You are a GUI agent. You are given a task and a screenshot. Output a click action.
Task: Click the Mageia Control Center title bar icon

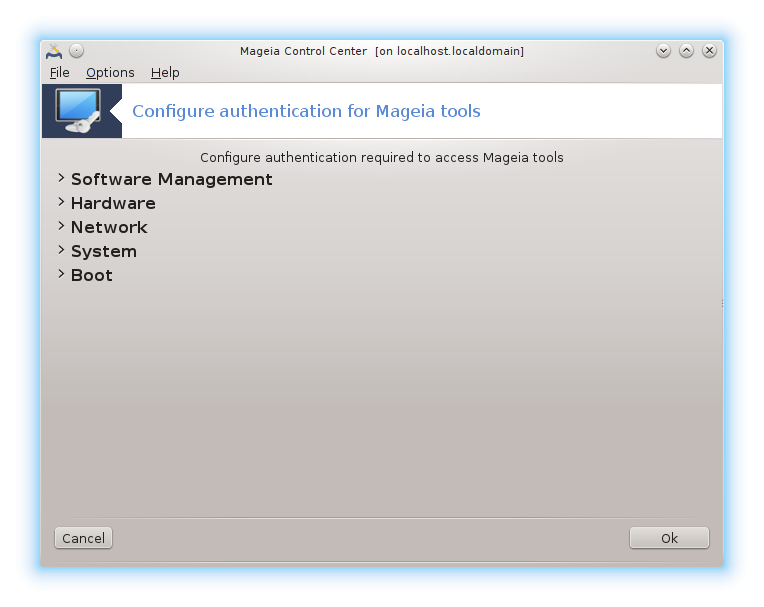click(x=54, y=51)
